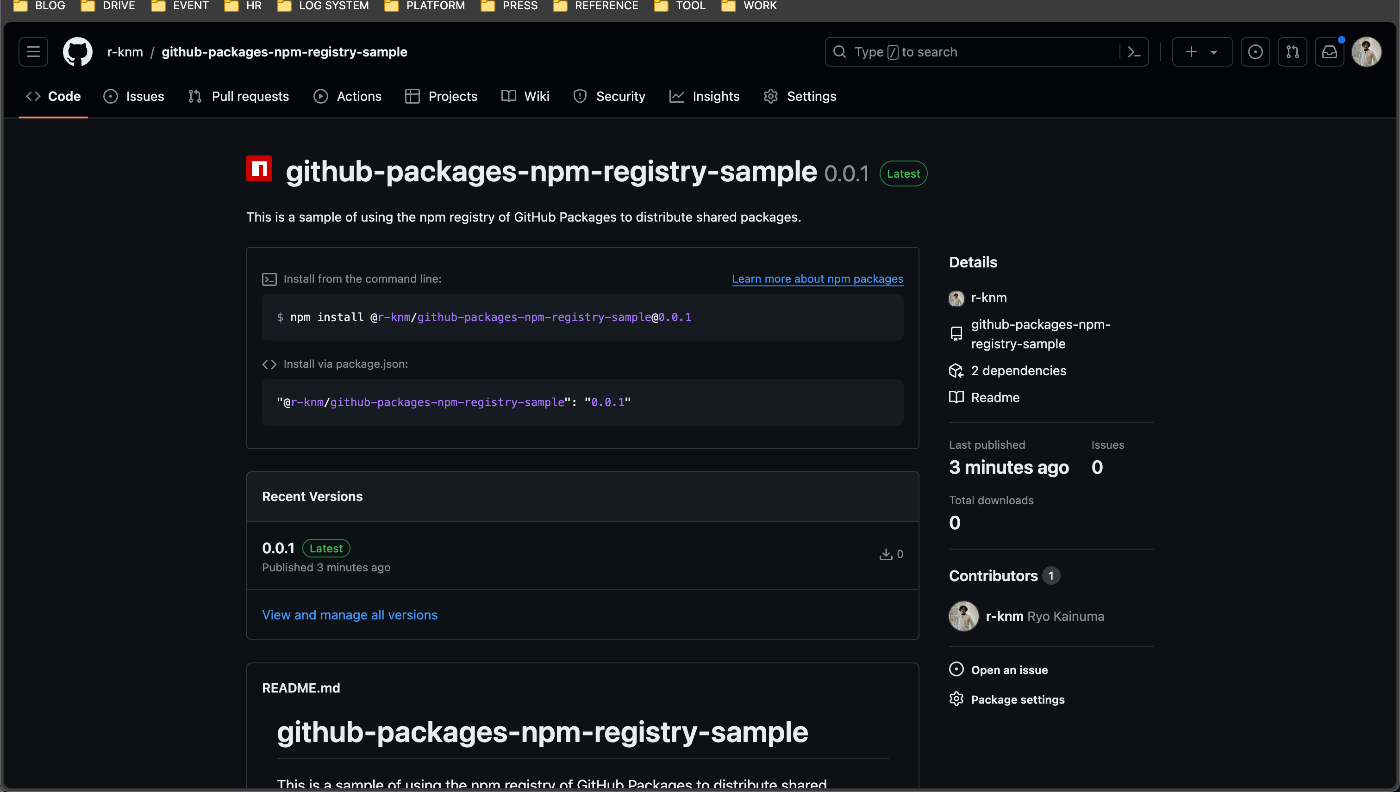Click the repository name breadcrumb link

285,52
